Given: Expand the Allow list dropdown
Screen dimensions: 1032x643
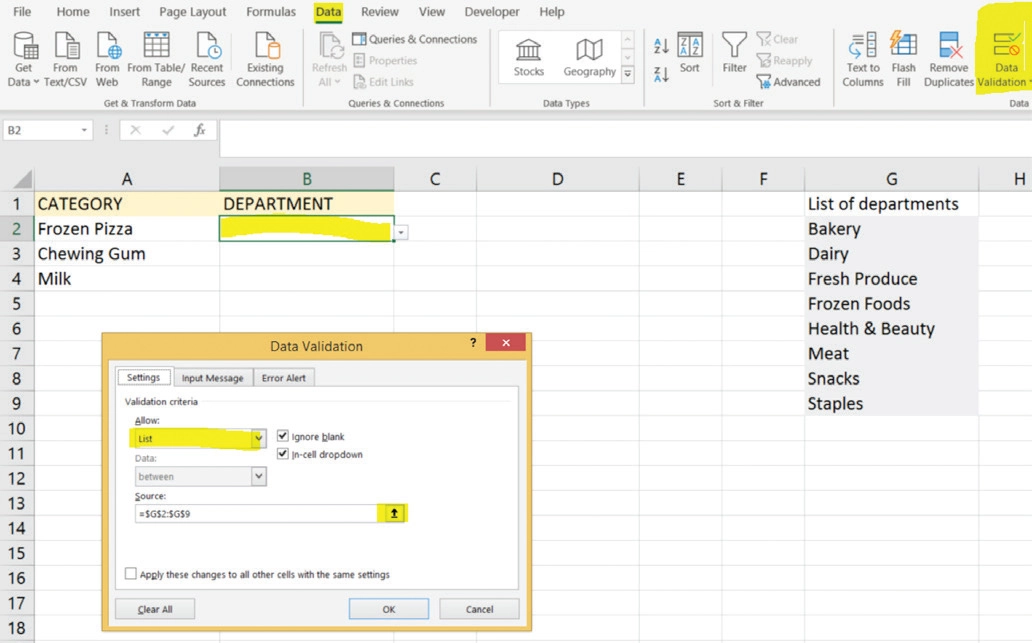Looking at the screenshot, I should pyautogui.click(x=259, y=438).
